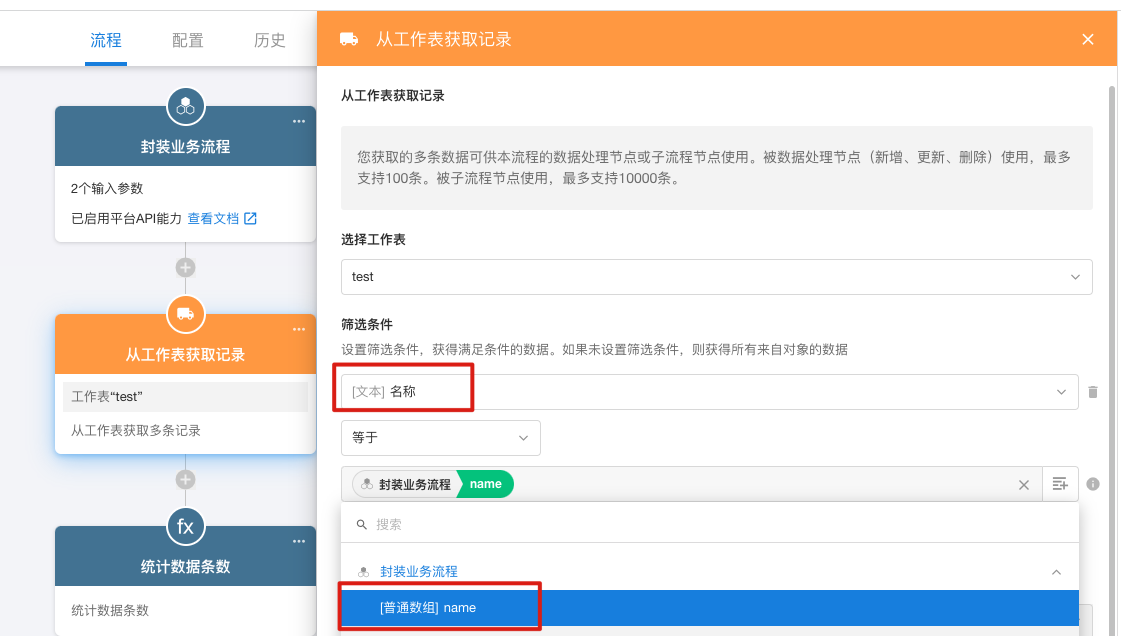Collapse the 封装业务流程 group in list
Image resolution: width=1121 pixels, height=636 pixels.
[1056, 572]
